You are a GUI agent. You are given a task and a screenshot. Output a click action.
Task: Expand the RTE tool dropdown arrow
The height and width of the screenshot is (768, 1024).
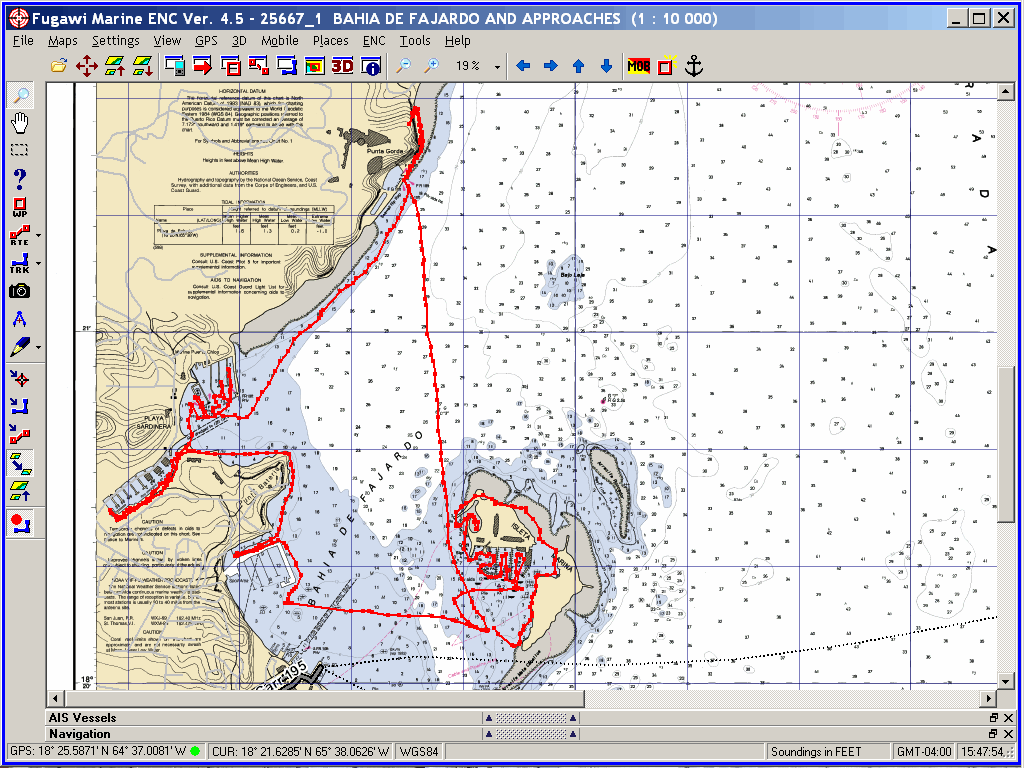(x=39, y=235)
